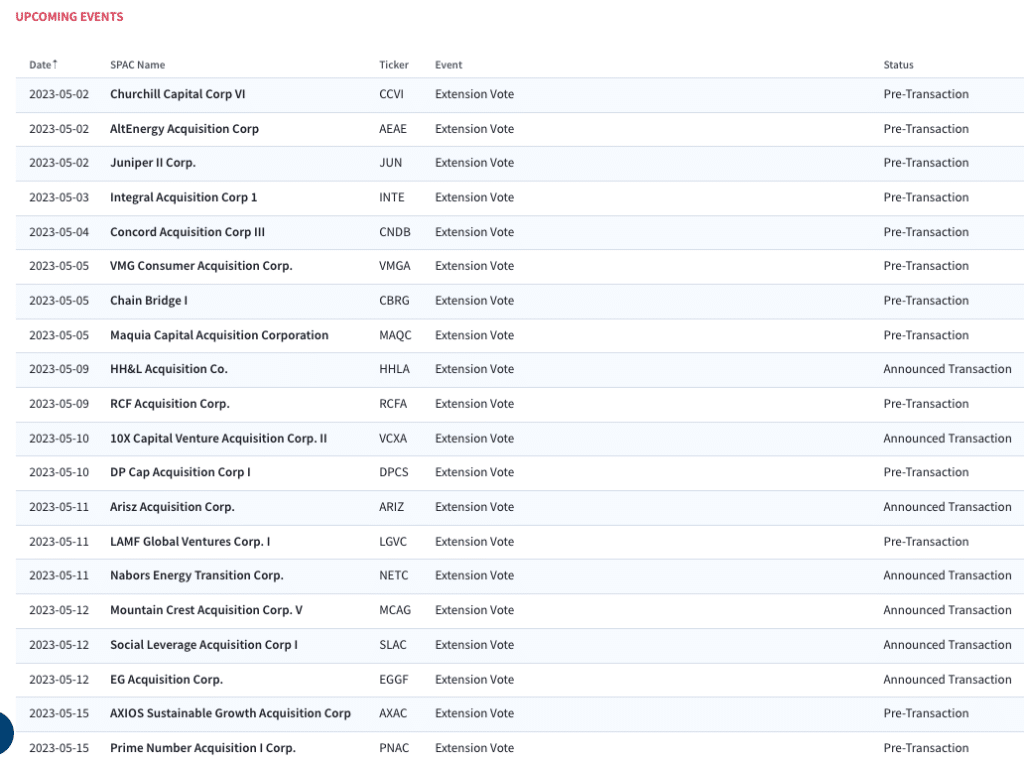Select Social Leverage Acquisition Corp I
This screenshot has height=762, width=1024.
pyautogui.click(x=204, y=644)
